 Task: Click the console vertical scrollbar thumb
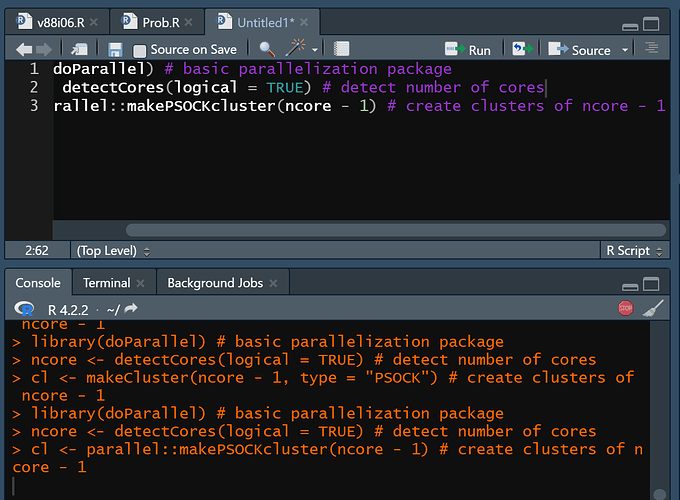click(660, 494)
